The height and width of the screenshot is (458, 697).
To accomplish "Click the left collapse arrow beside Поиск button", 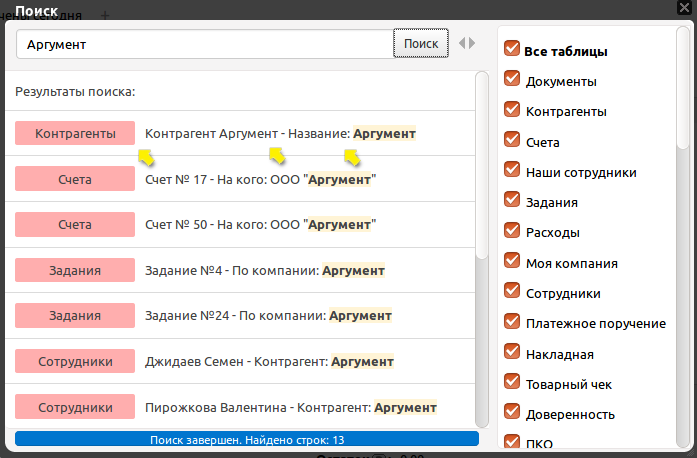I will pos(461,44).
